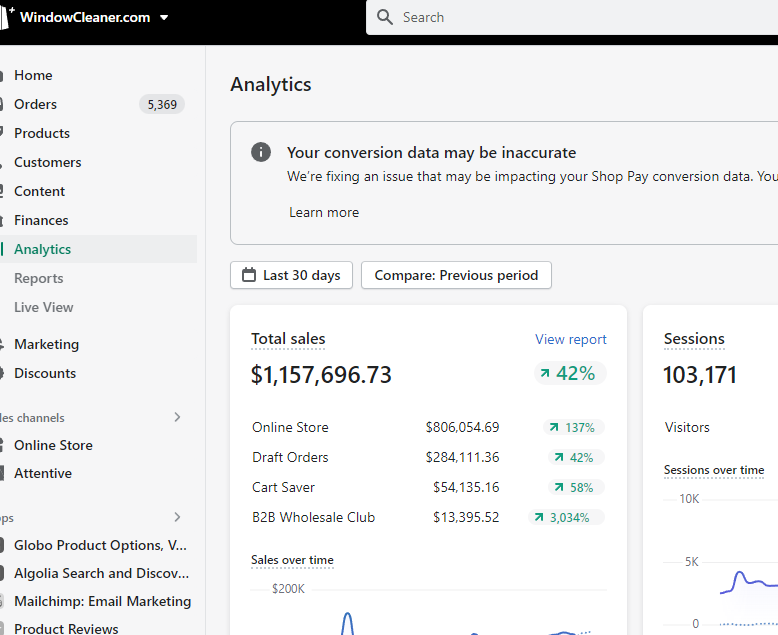
Task: Open Compare: Previous period selector
Action: 456,275
